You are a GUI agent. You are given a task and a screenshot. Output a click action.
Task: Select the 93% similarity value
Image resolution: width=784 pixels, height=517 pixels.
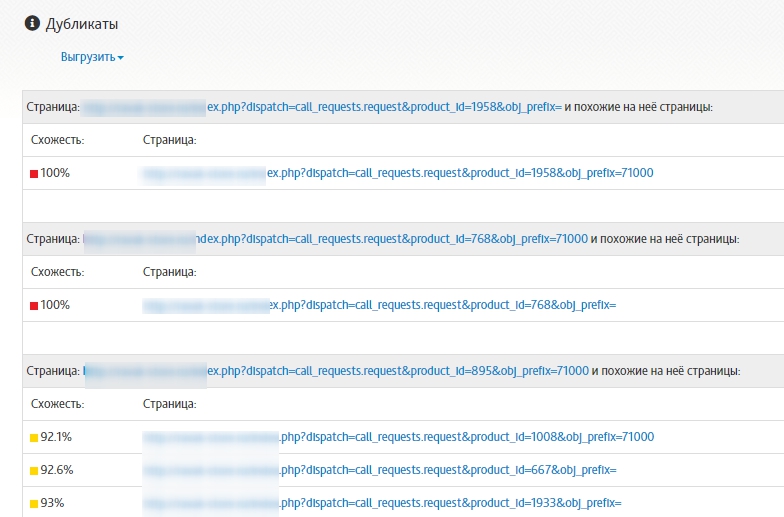52,503
